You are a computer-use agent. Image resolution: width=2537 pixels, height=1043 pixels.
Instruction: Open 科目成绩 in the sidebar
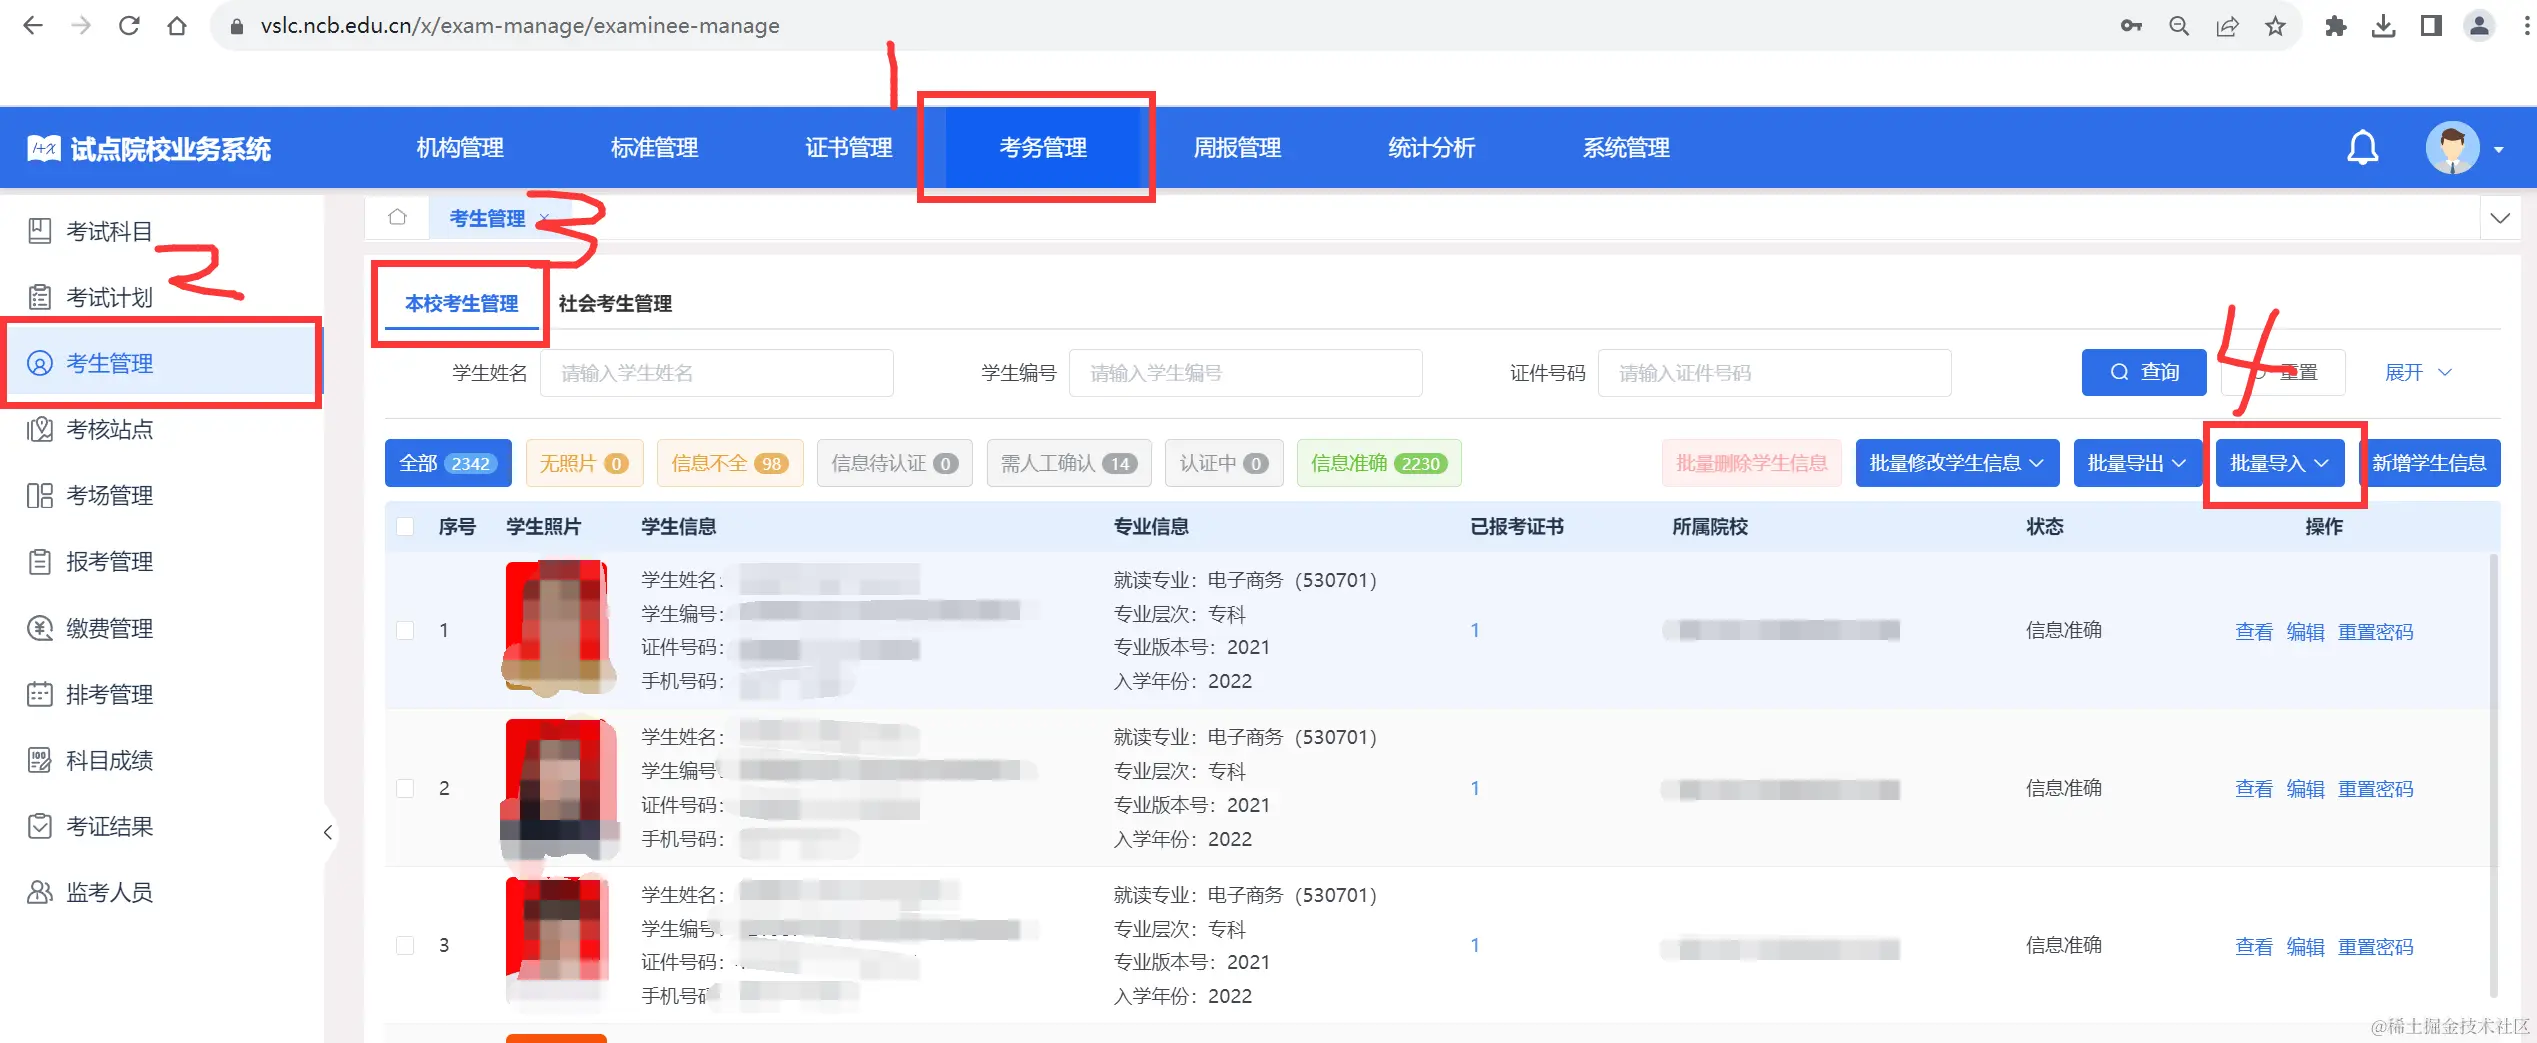(x=162, y=760)
